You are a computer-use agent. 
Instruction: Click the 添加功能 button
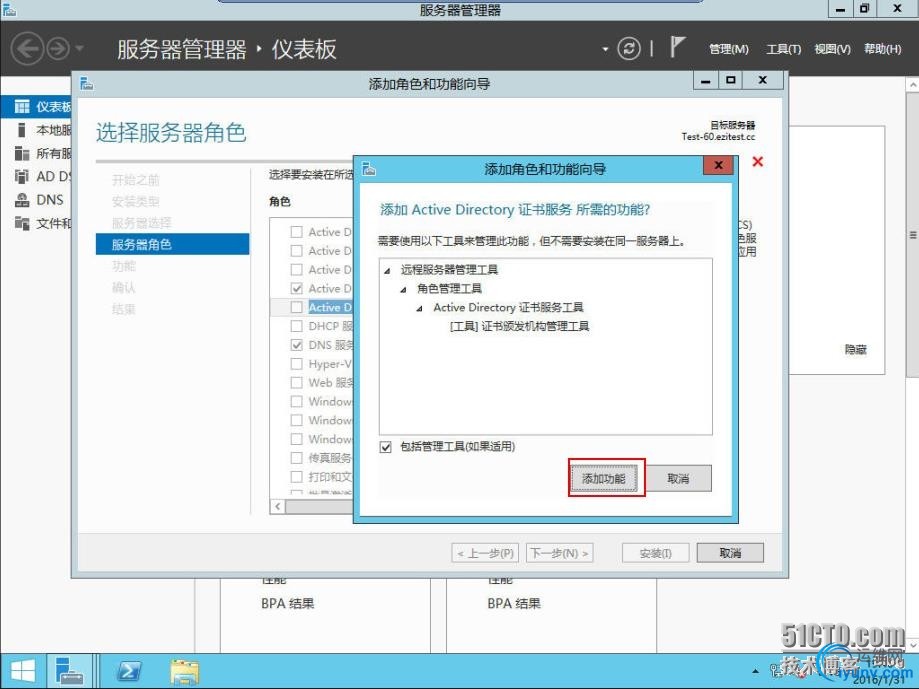pyautogui.click(x=604, y=479)
